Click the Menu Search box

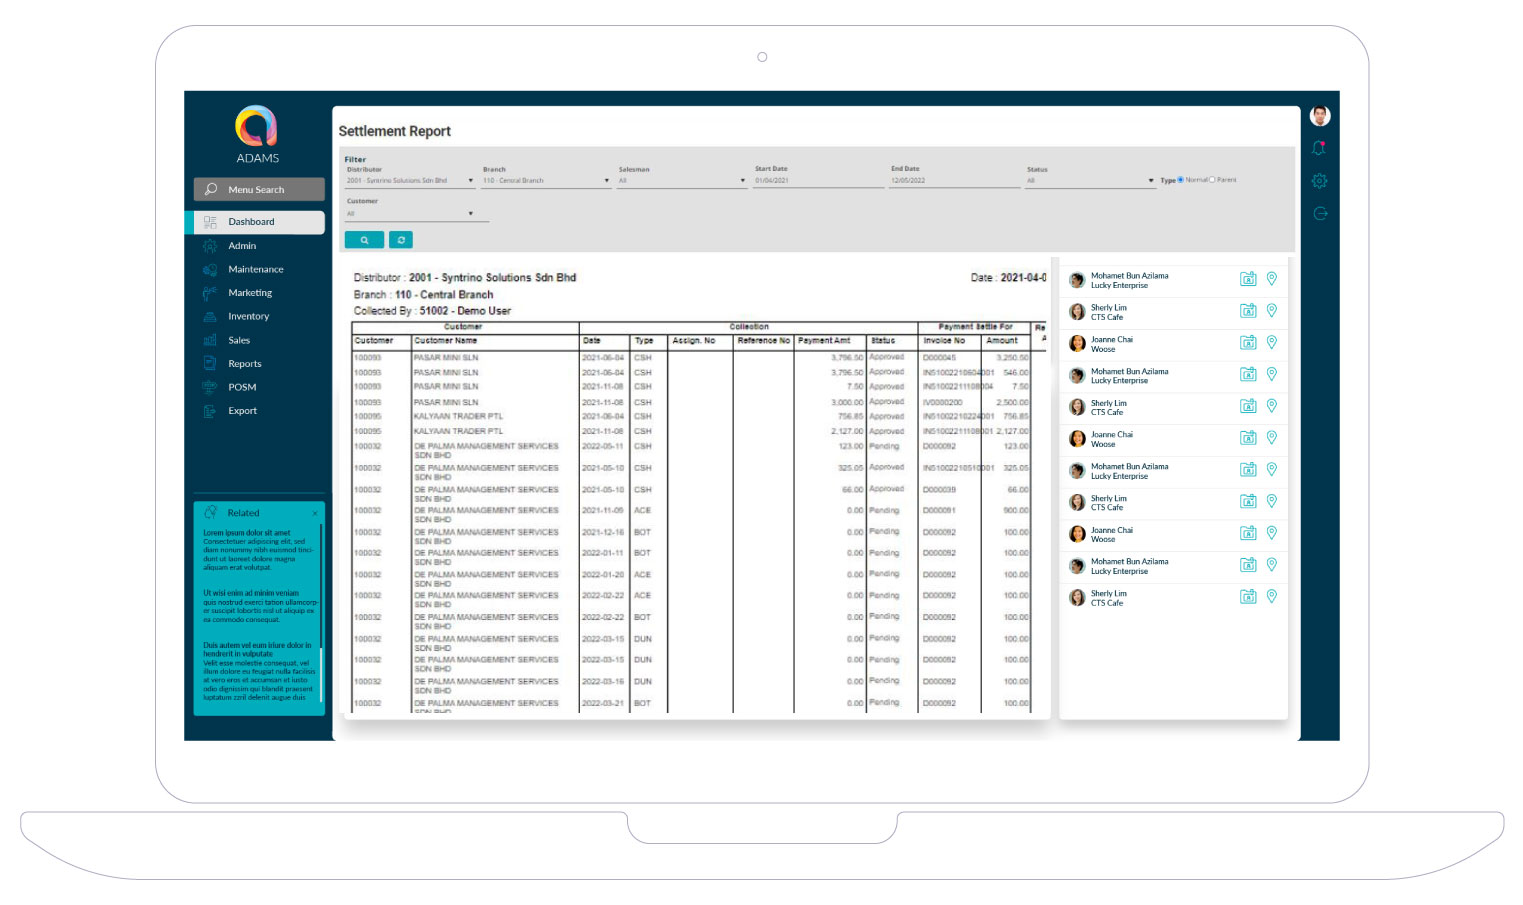click(x=259, y=190)
